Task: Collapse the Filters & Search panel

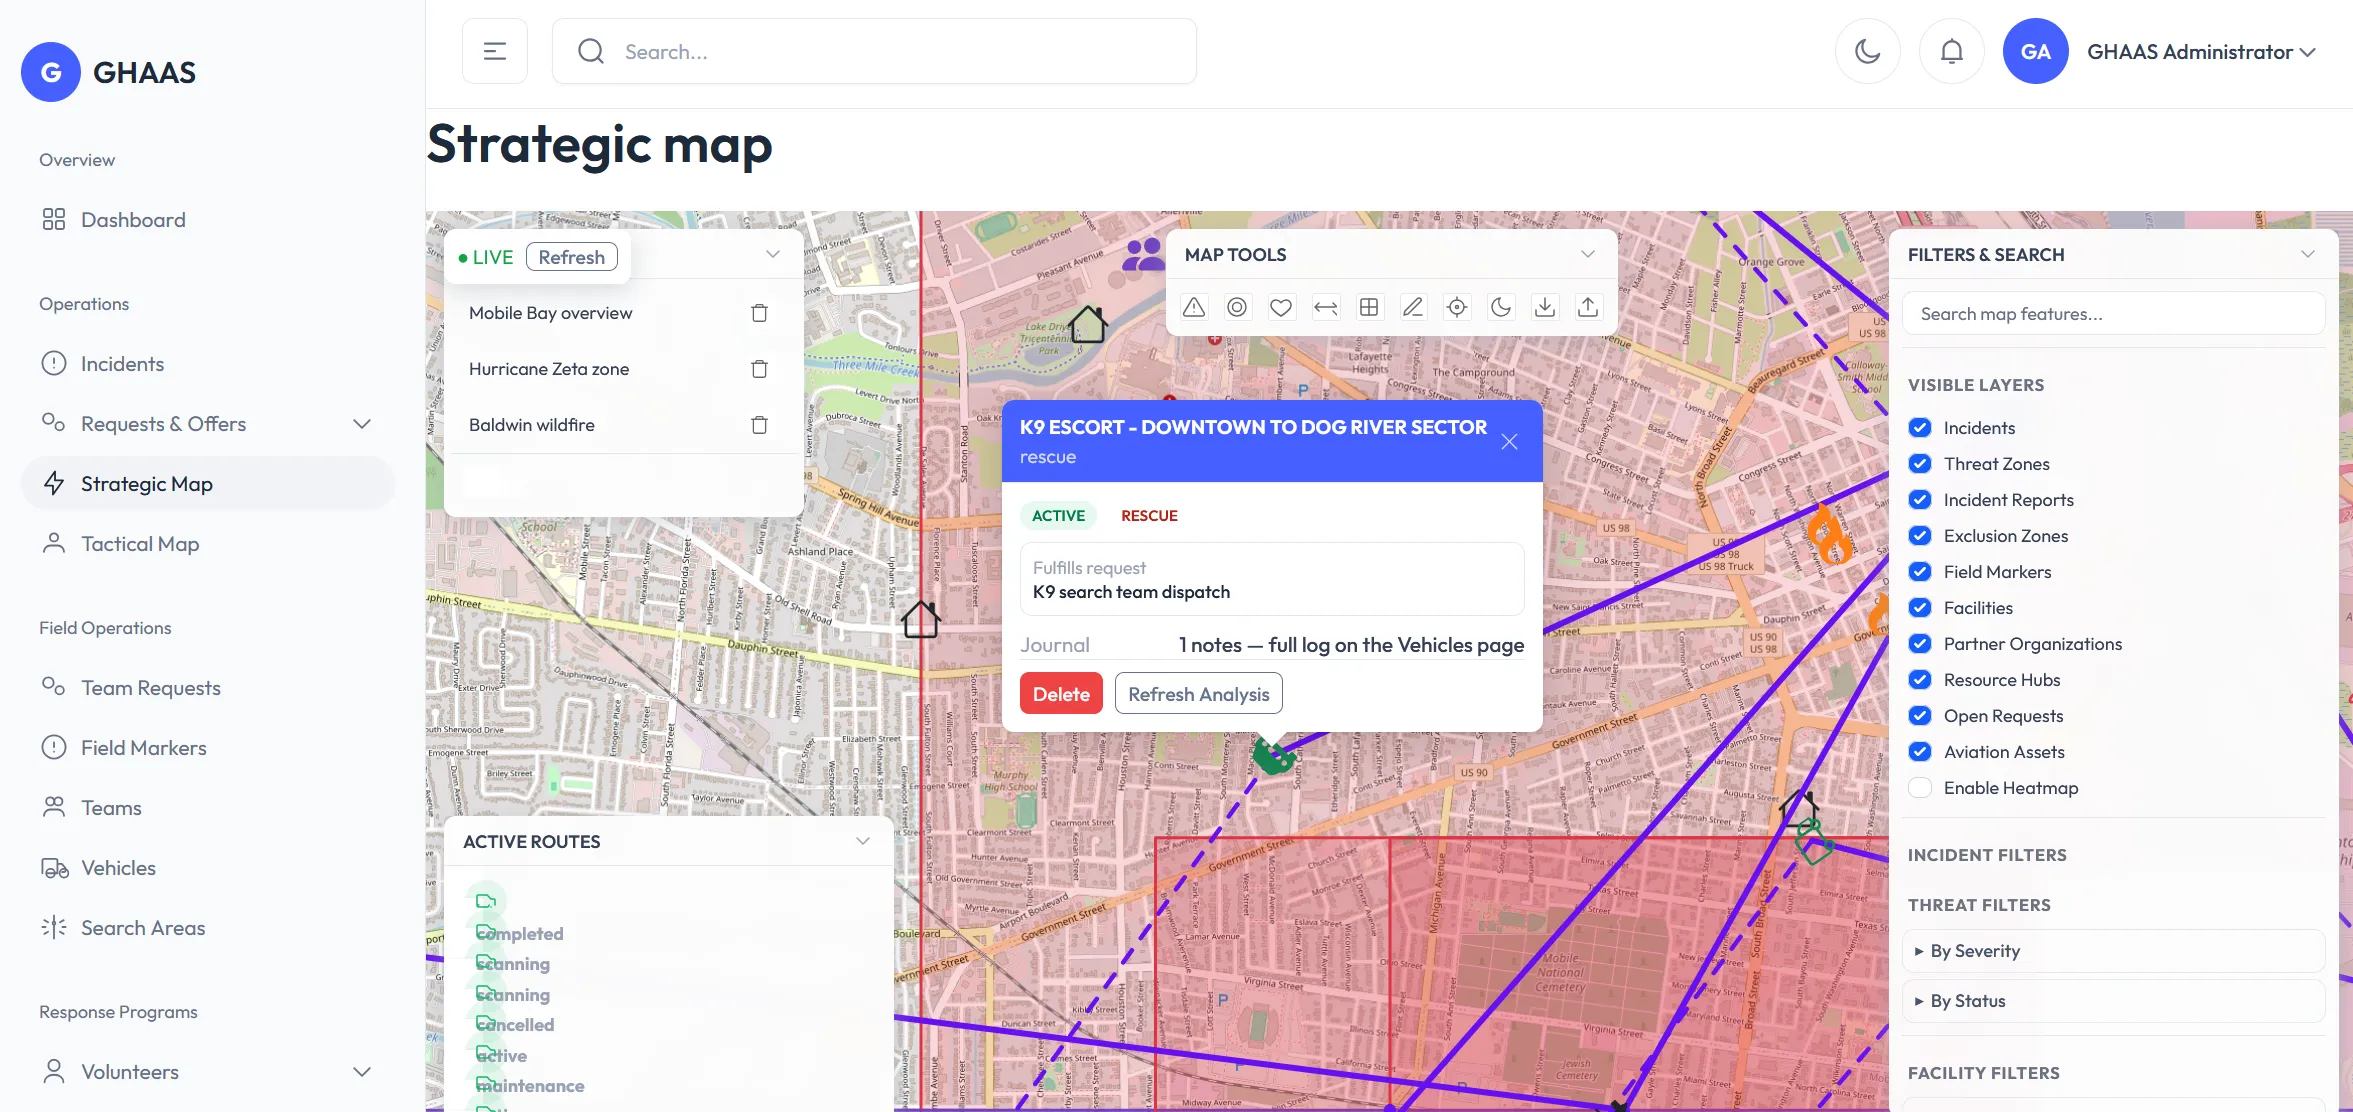Action: point(2307,254)
